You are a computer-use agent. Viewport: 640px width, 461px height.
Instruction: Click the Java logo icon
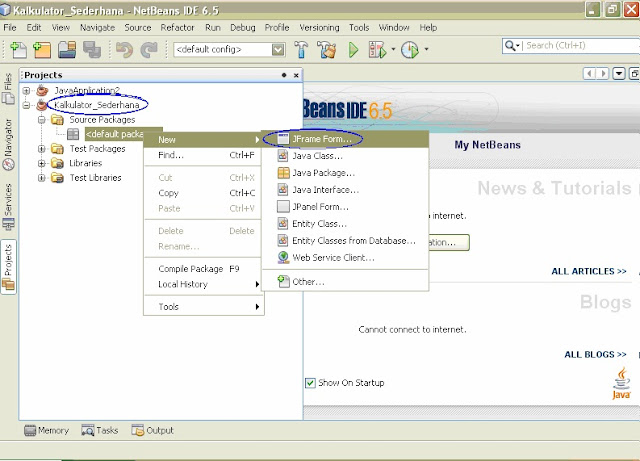click(621, 384)
